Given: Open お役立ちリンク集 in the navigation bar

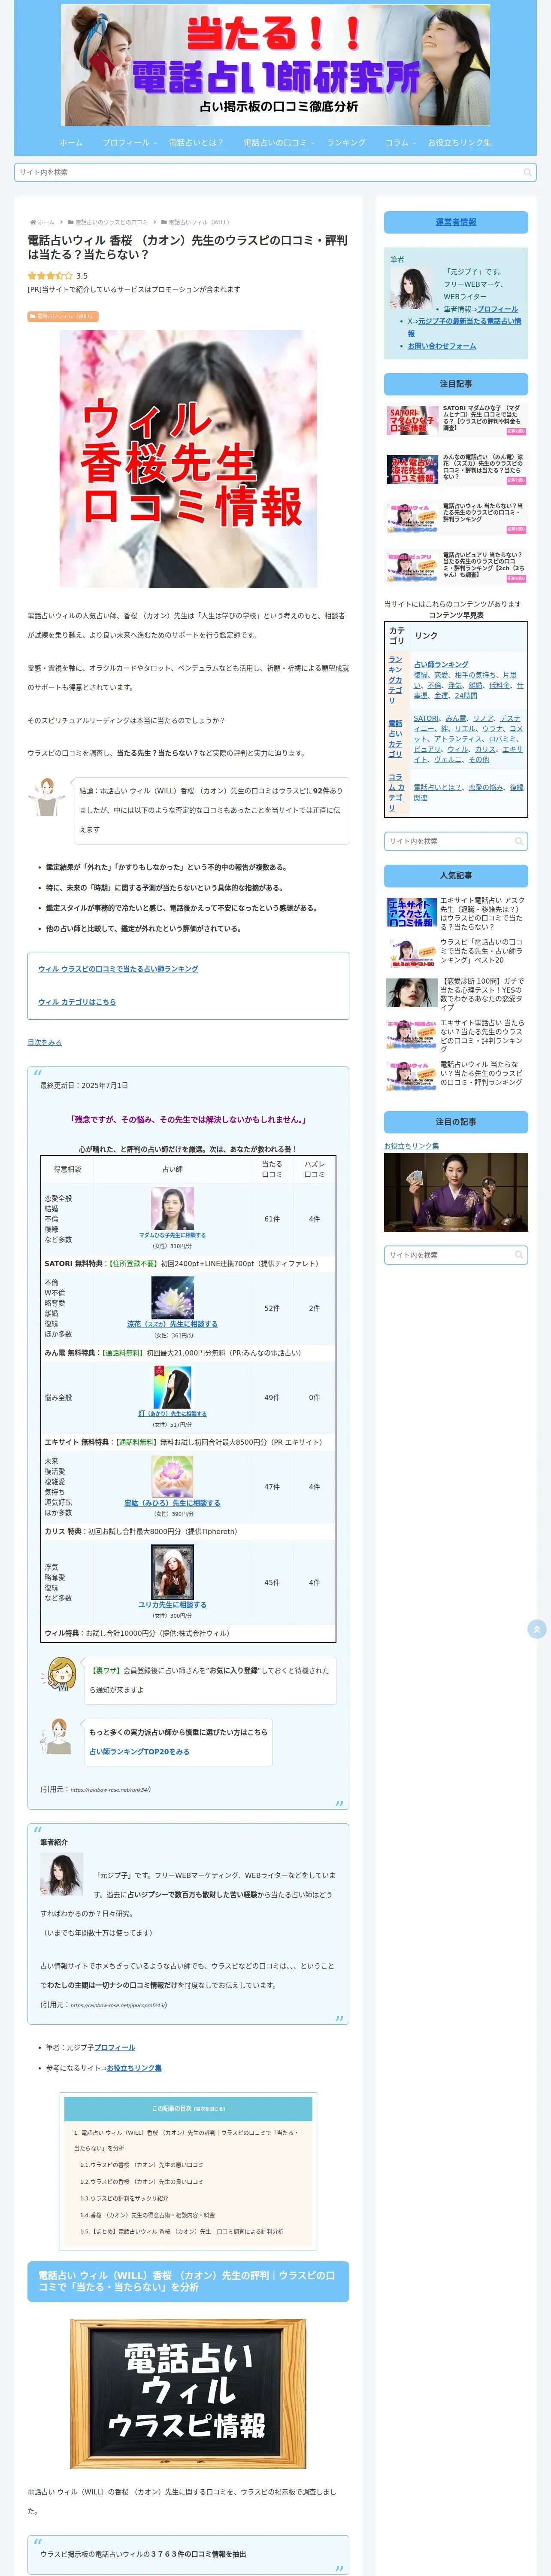Looking at the screenshot, I should tap(459, 142).
